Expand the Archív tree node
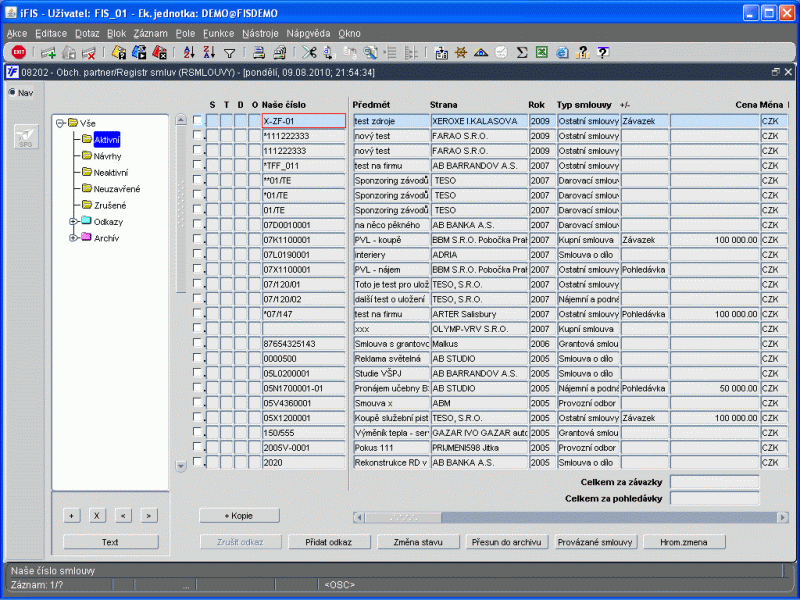Screen dimensions: 800x600 tap(73, 238)
